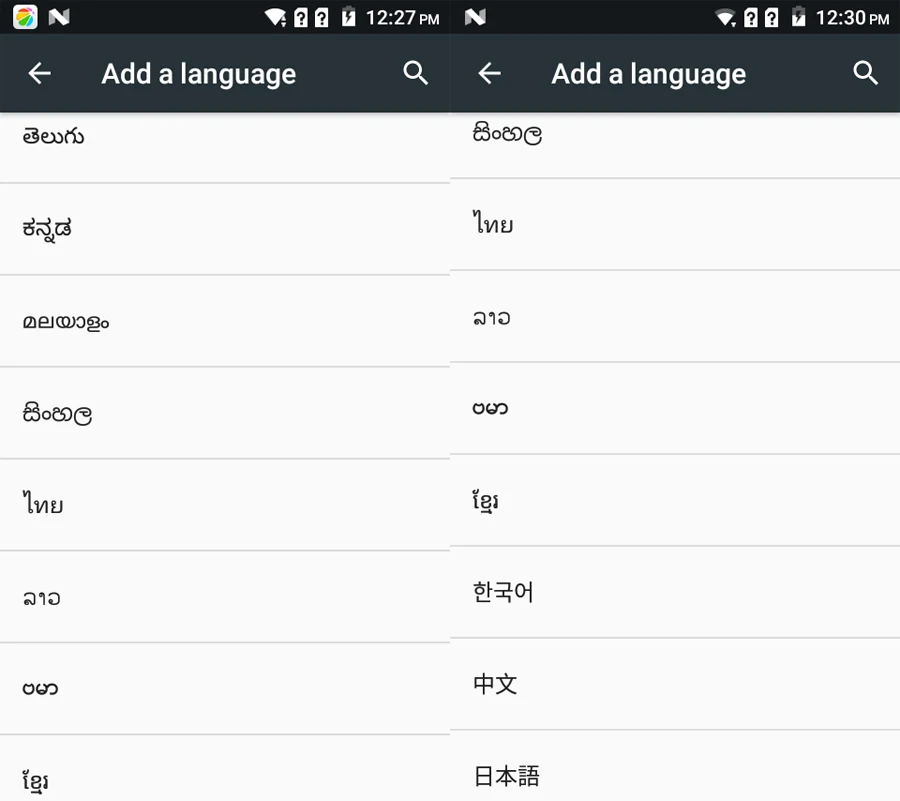Image resolution: width=900 pixels, height=801 pixels.
Task: Select ไทย in the right list
Action: [x=675, y=224]
